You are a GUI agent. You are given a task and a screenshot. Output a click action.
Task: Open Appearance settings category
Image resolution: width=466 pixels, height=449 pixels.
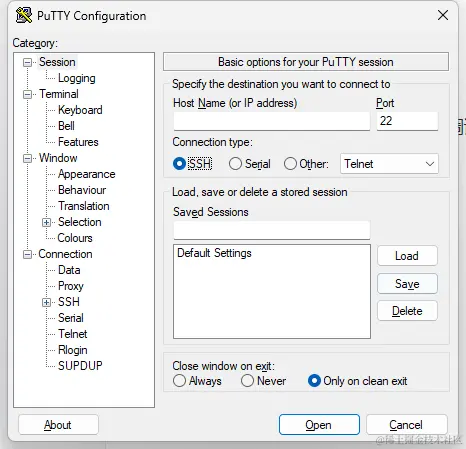[87, 174]
